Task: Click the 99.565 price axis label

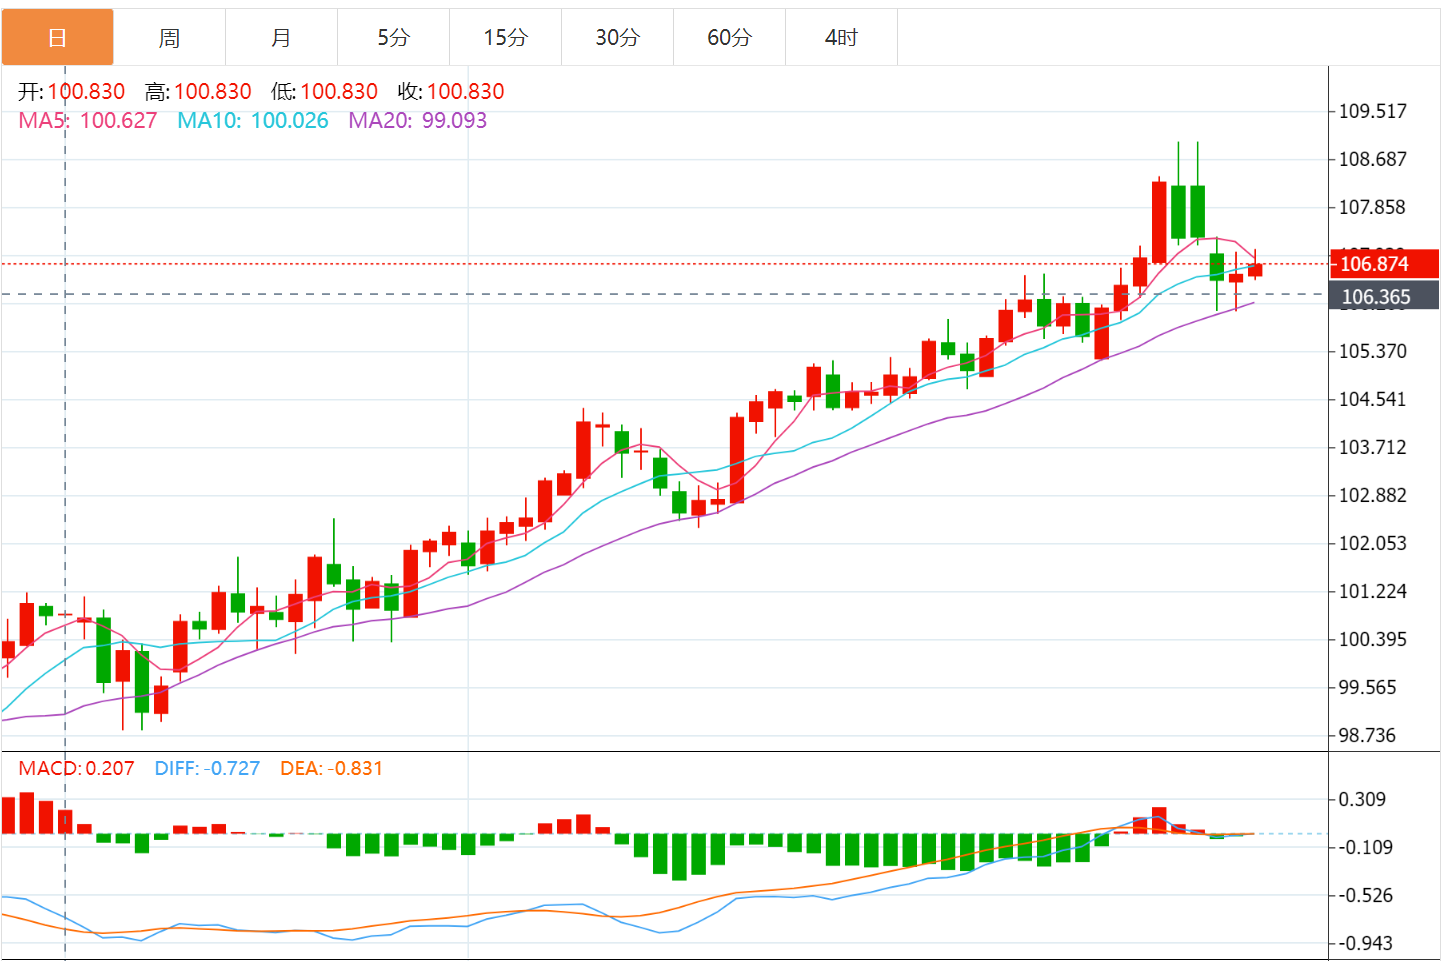Action: (x=1368, y=687)
